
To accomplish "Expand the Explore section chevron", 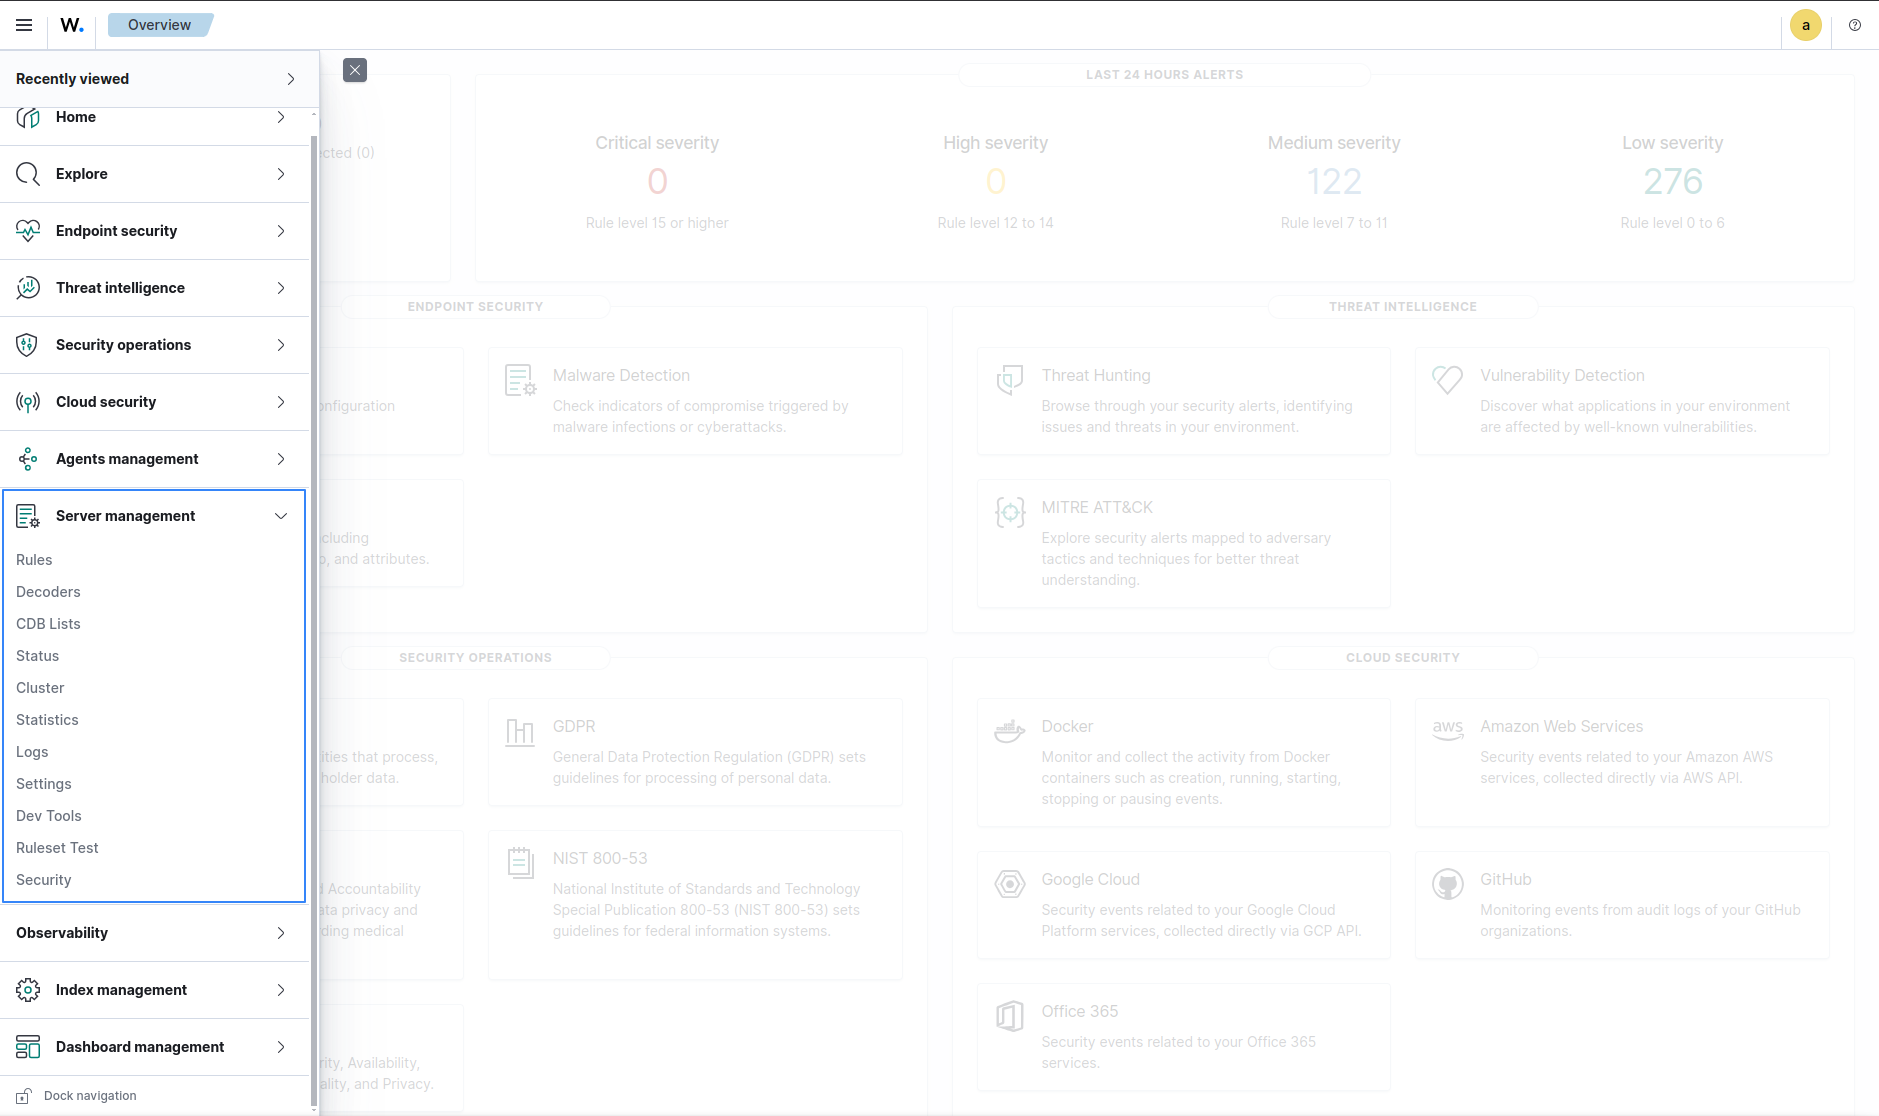I will (281, 174).
